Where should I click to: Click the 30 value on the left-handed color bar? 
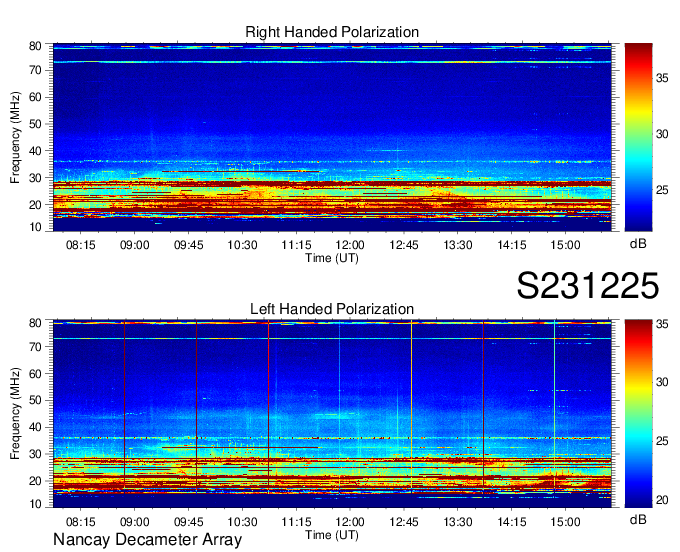(662, 382)
